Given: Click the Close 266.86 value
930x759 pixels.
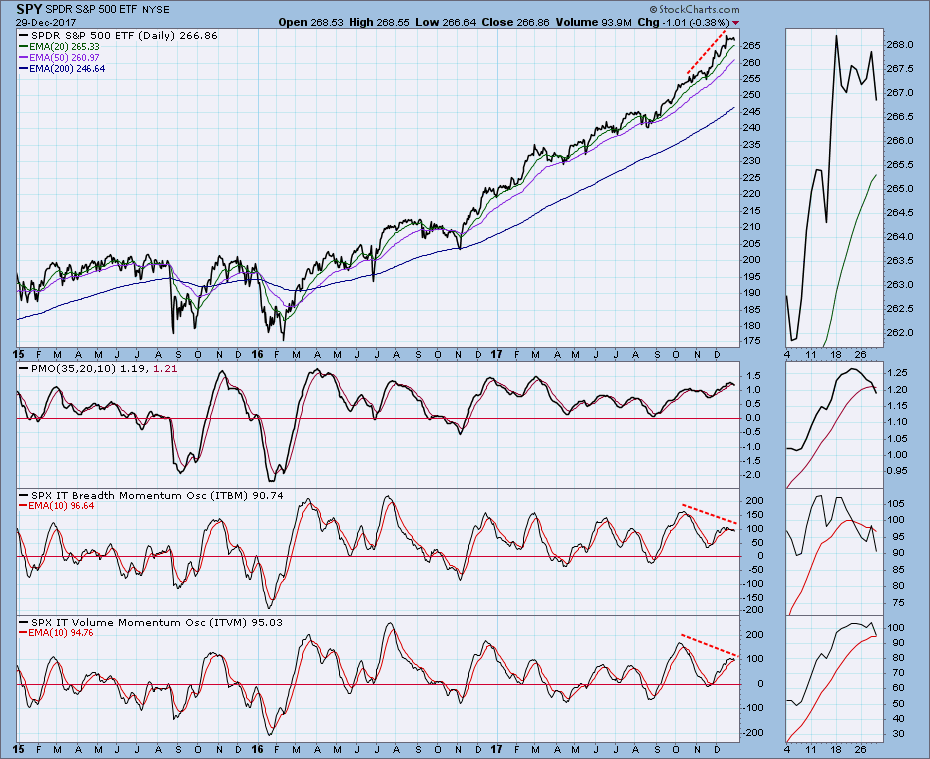Looking at the screenshot, I should point(516,23).
